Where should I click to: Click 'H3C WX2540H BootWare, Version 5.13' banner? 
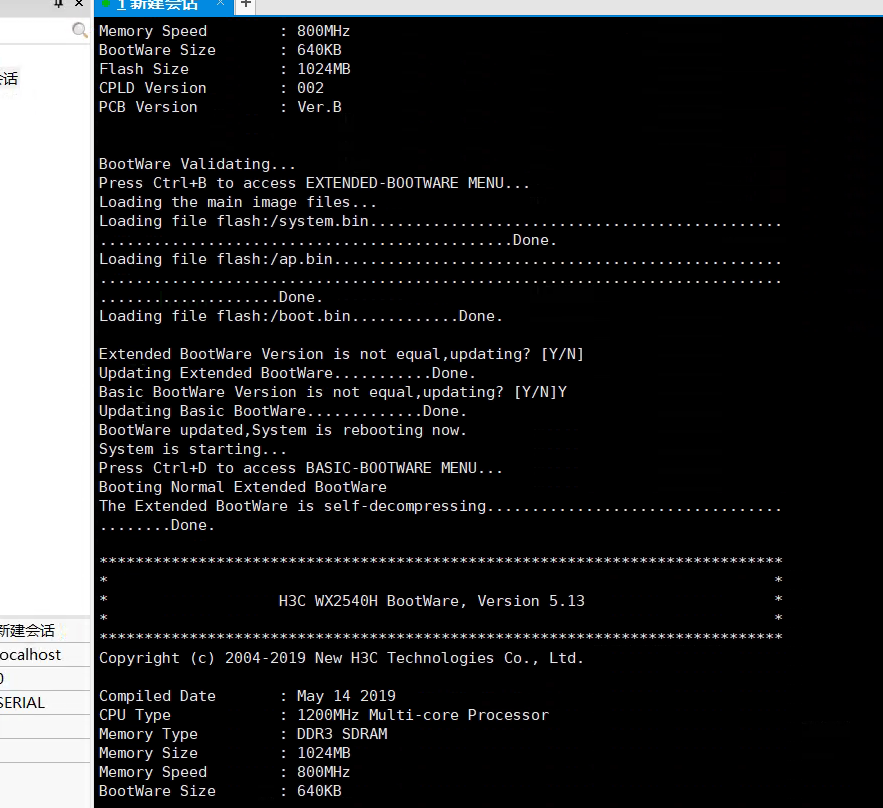(x=431, y=601)
